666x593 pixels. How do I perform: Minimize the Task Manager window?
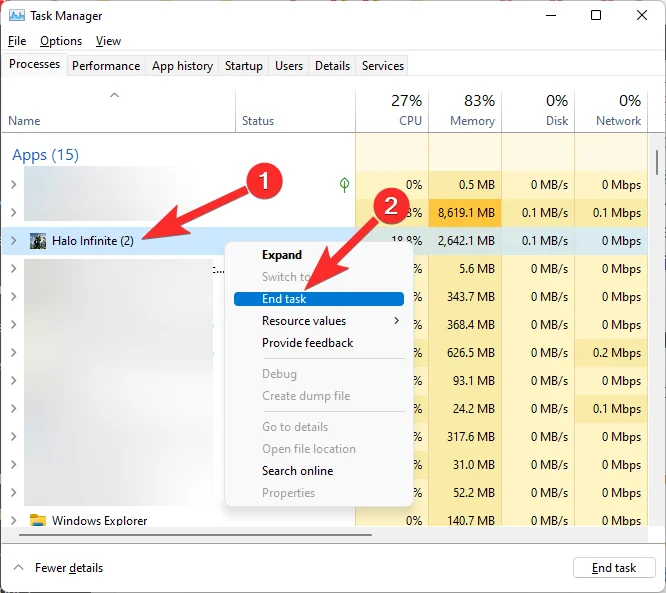pos(551,16)
